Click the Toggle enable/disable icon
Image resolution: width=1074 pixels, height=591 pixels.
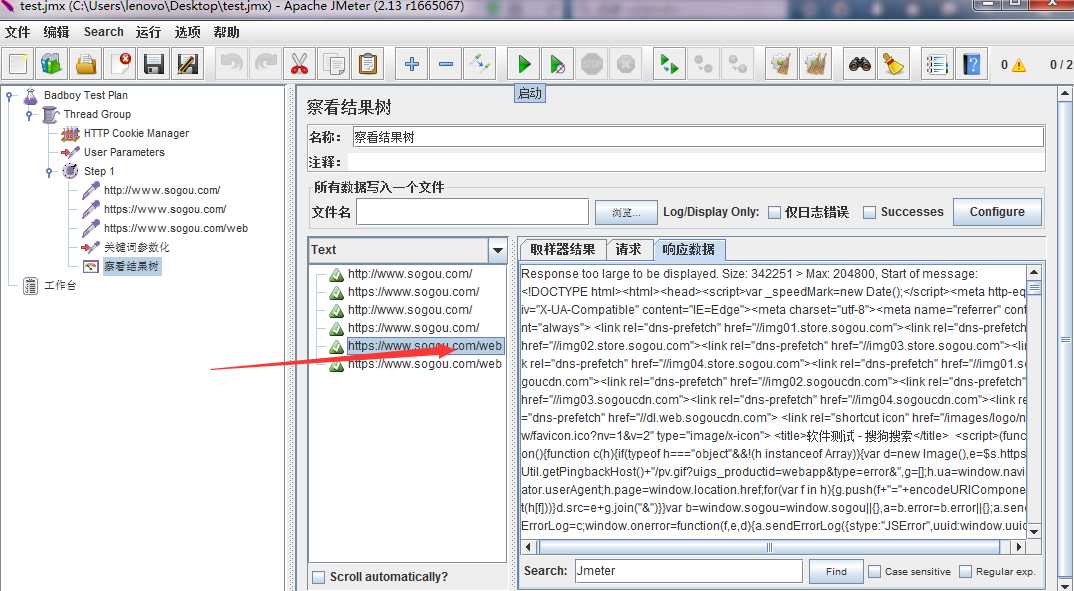(479, 64)
